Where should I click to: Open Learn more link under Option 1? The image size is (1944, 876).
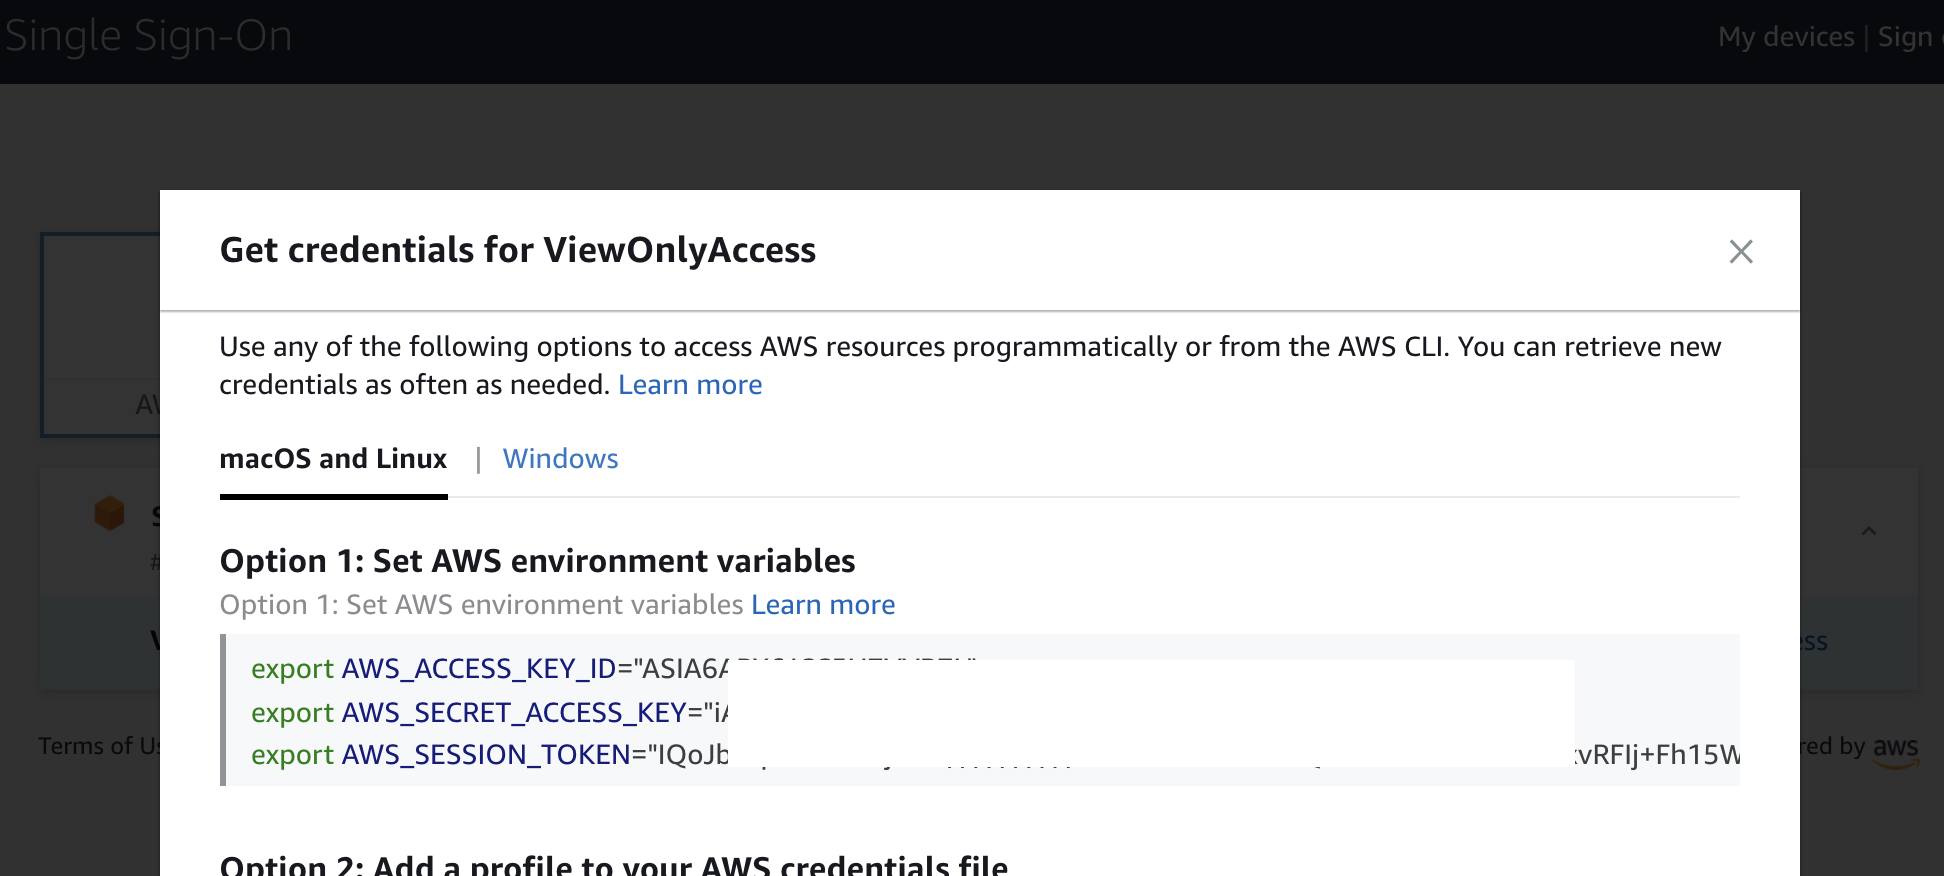823,605
